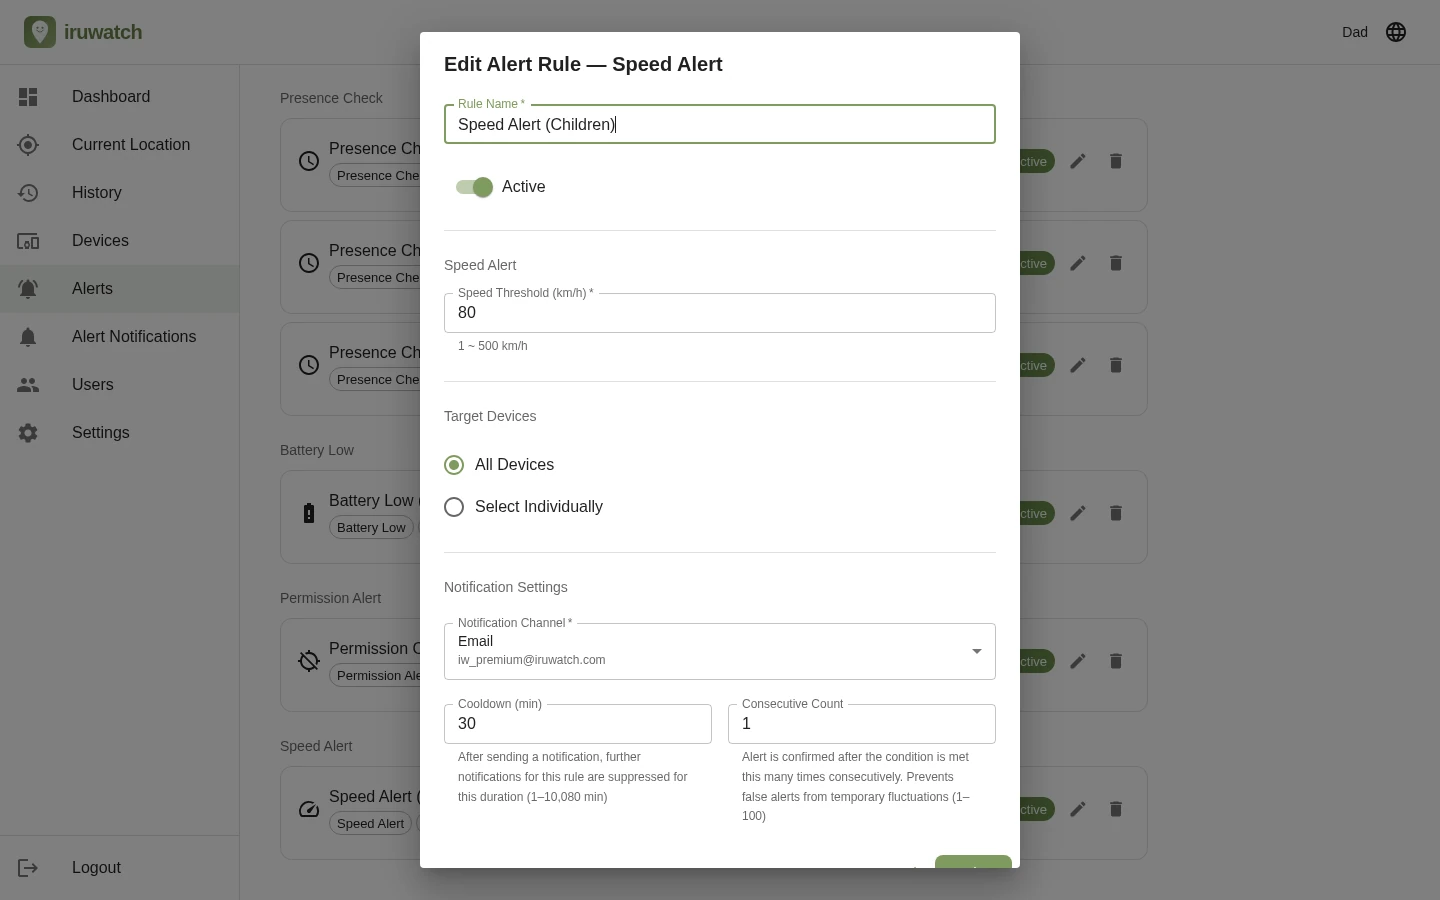Click the iruwatch logo link
Image resolution: width=1440 pixels, height=900 pixels.
coord(83,32)
